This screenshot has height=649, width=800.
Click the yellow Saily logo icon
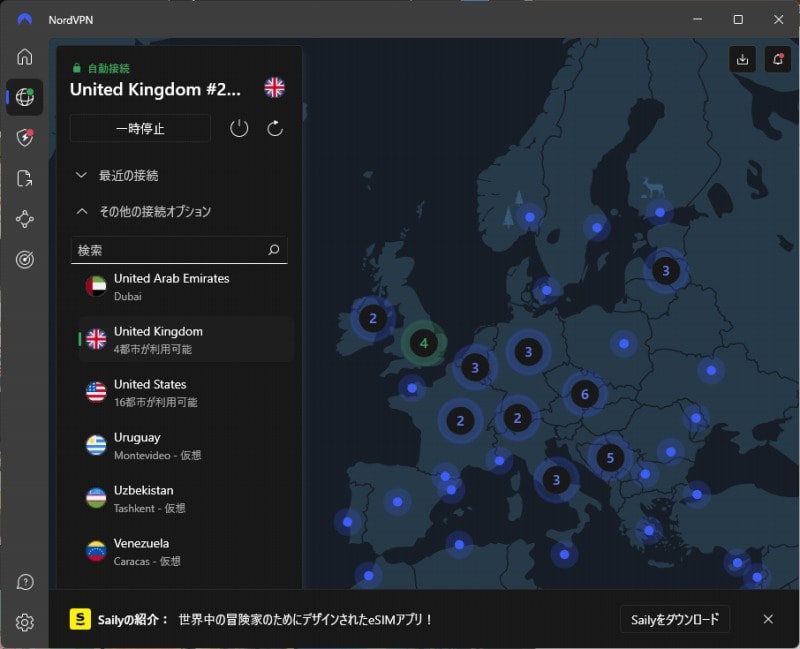(x=80, y=619)
